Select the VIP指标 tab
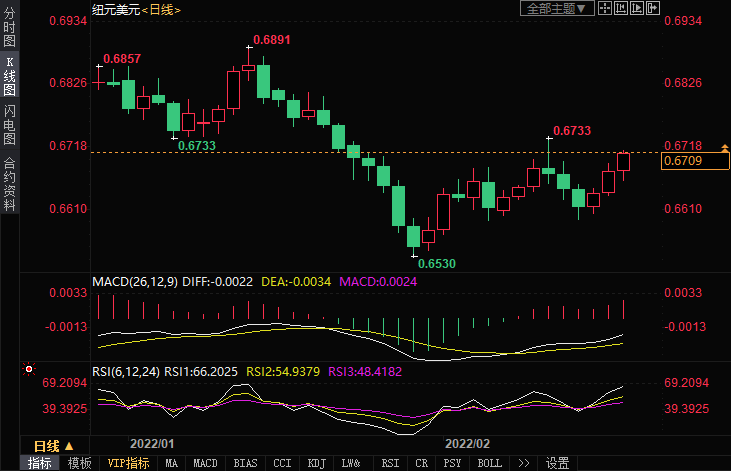 click(x=128, y=463)
